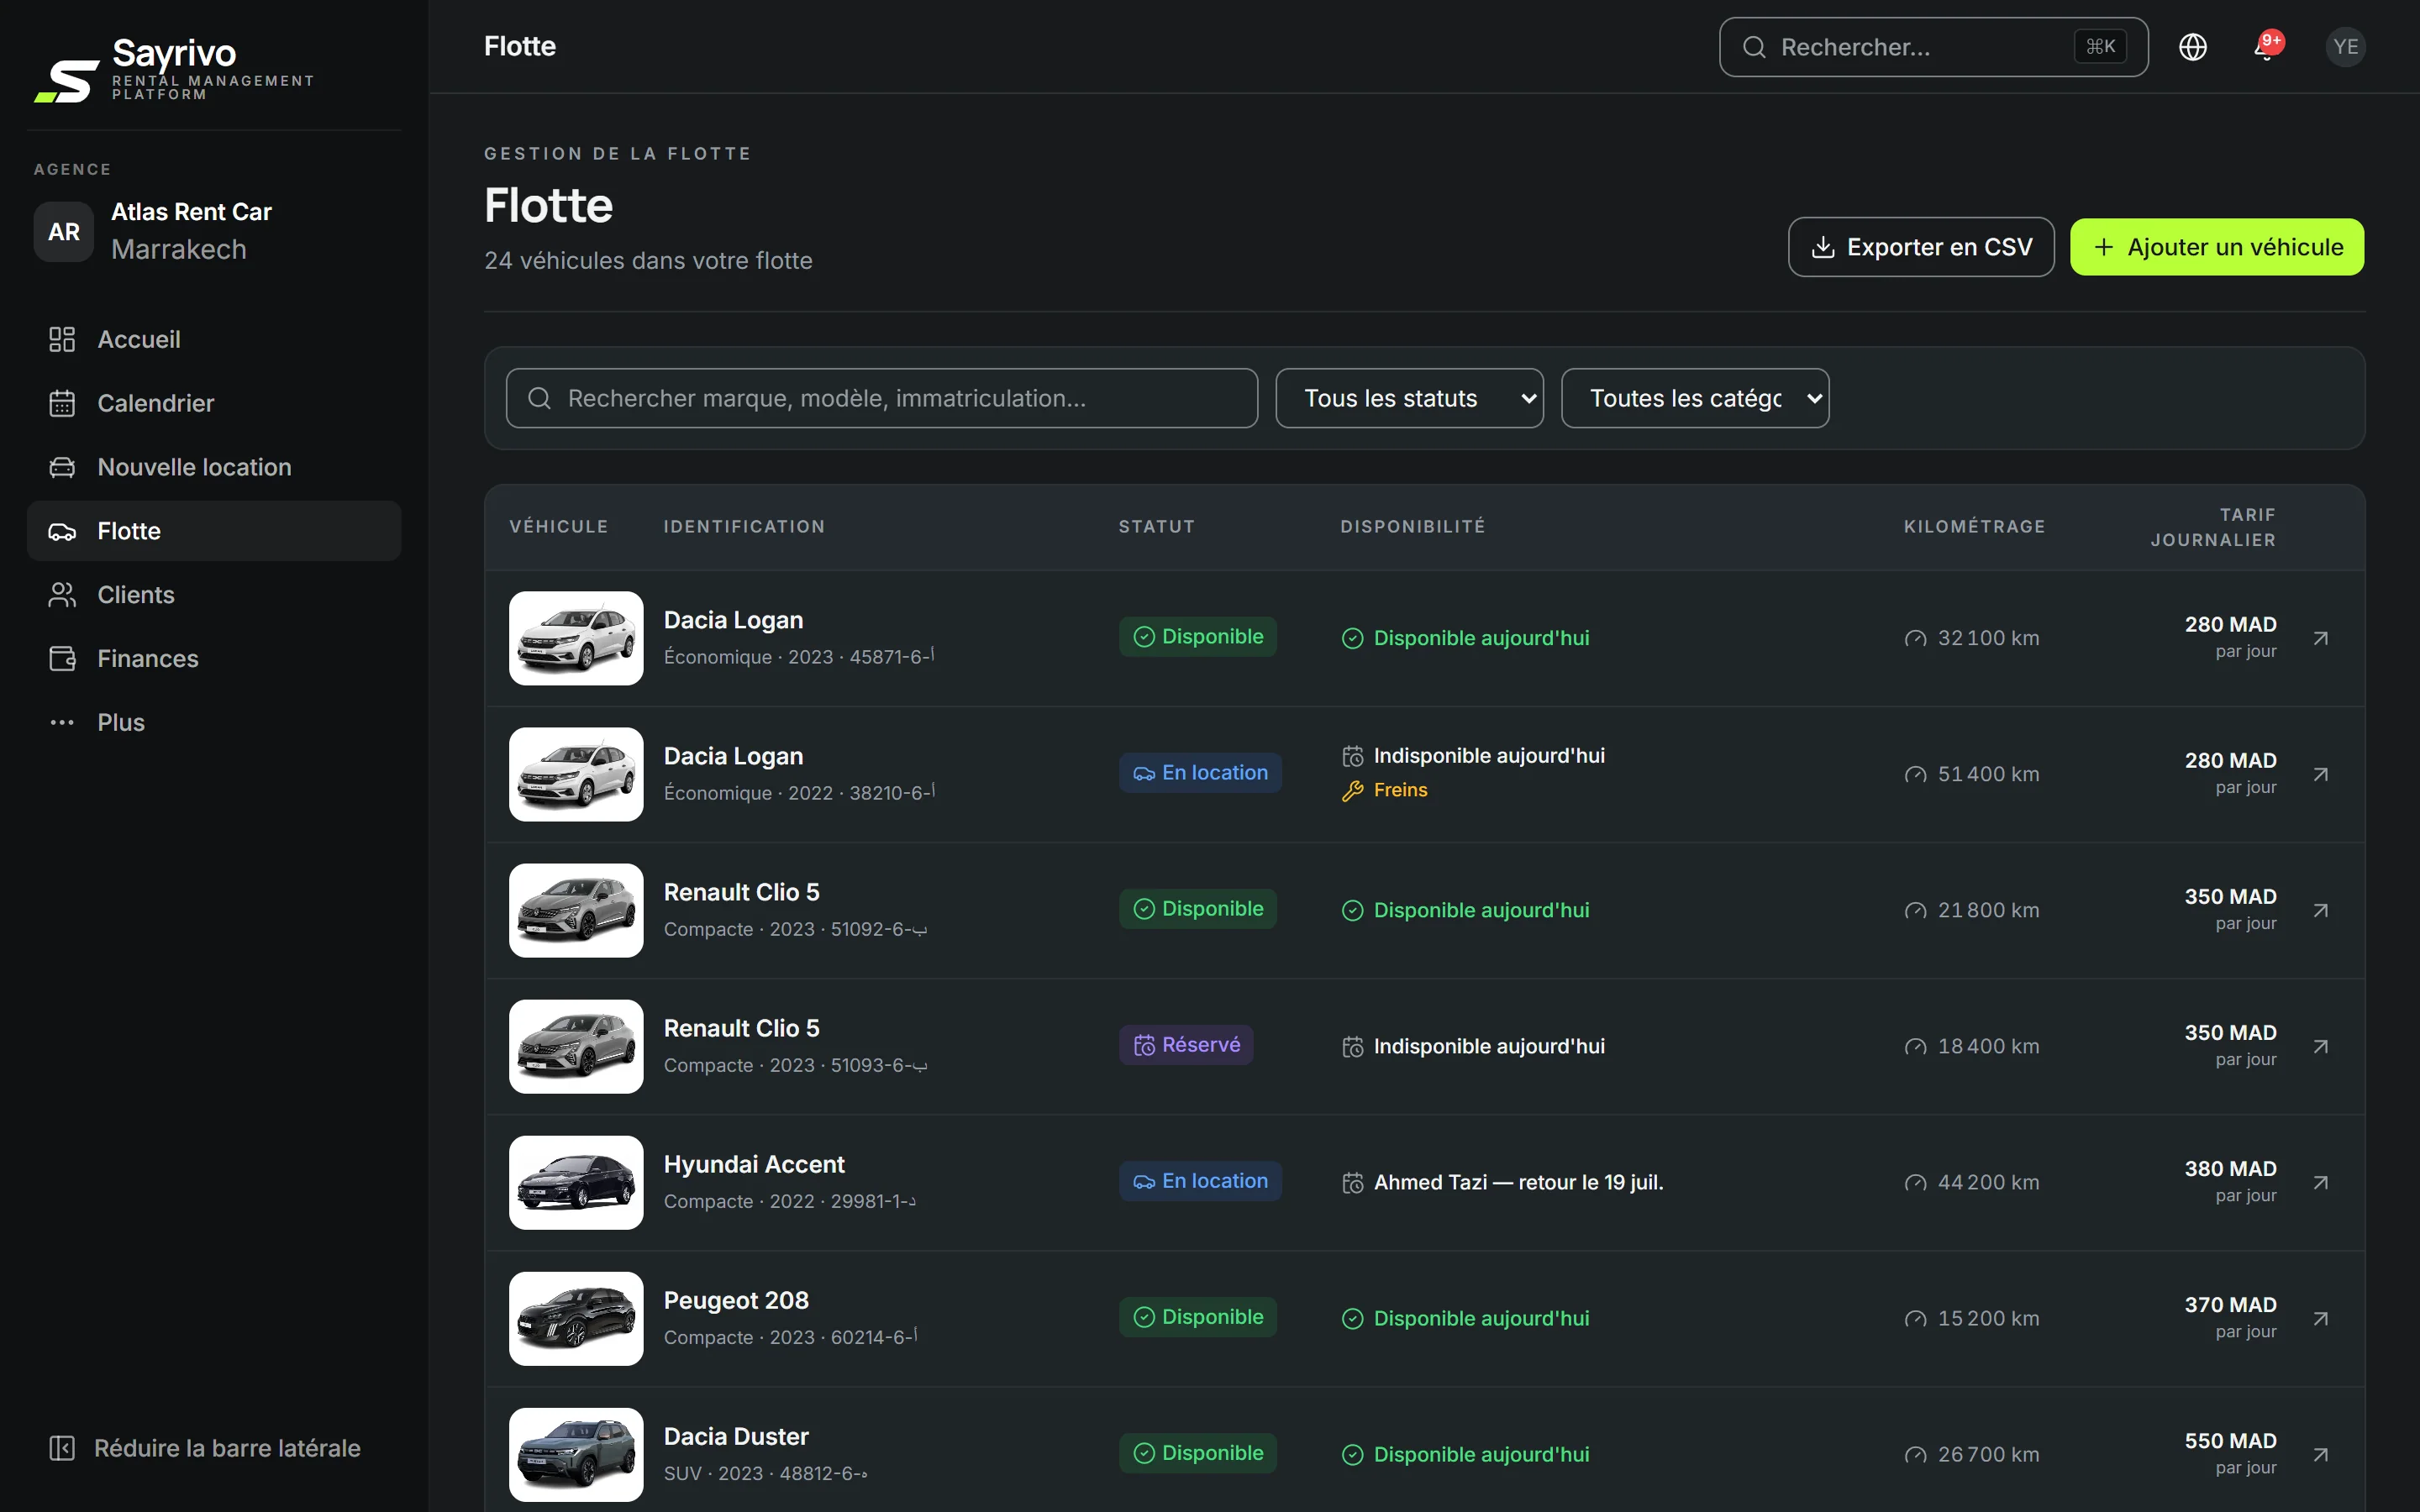Expand the Tous les statuts dropdown
2420x1512 pixels.
click(x=1409, y=398)
